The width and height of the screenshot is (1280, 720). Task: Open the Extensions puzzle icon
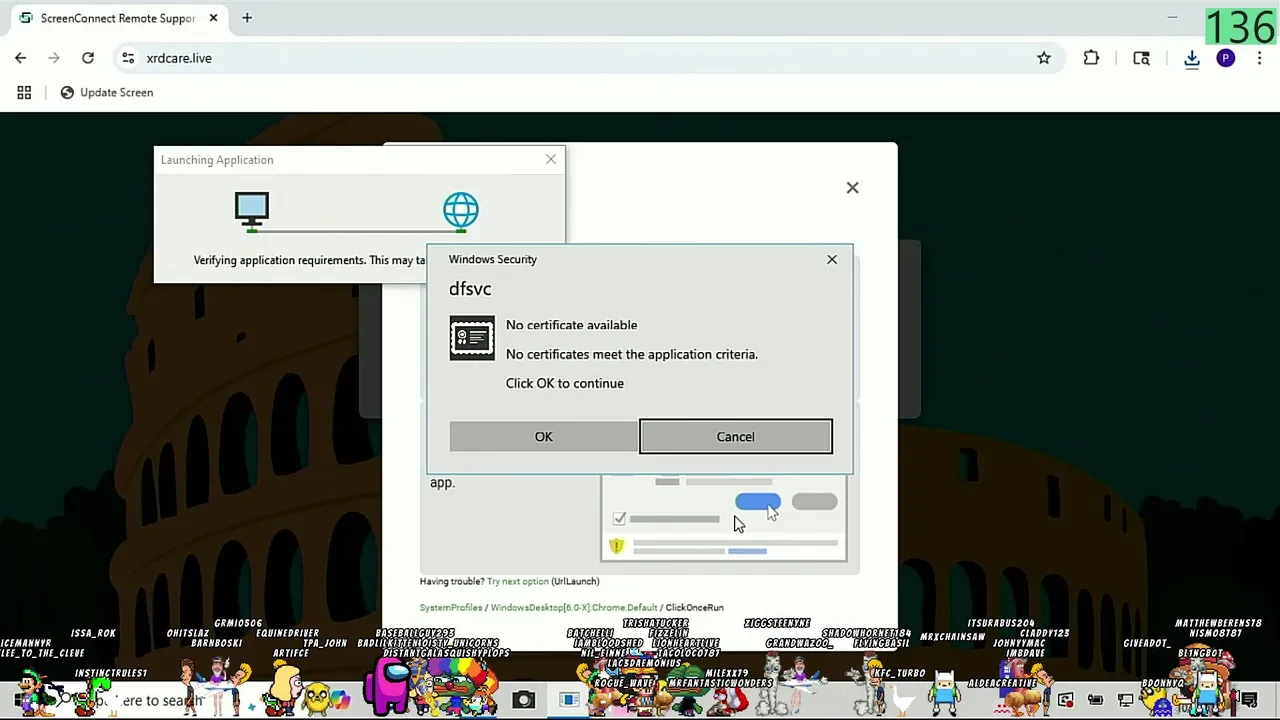[1092, 58]
